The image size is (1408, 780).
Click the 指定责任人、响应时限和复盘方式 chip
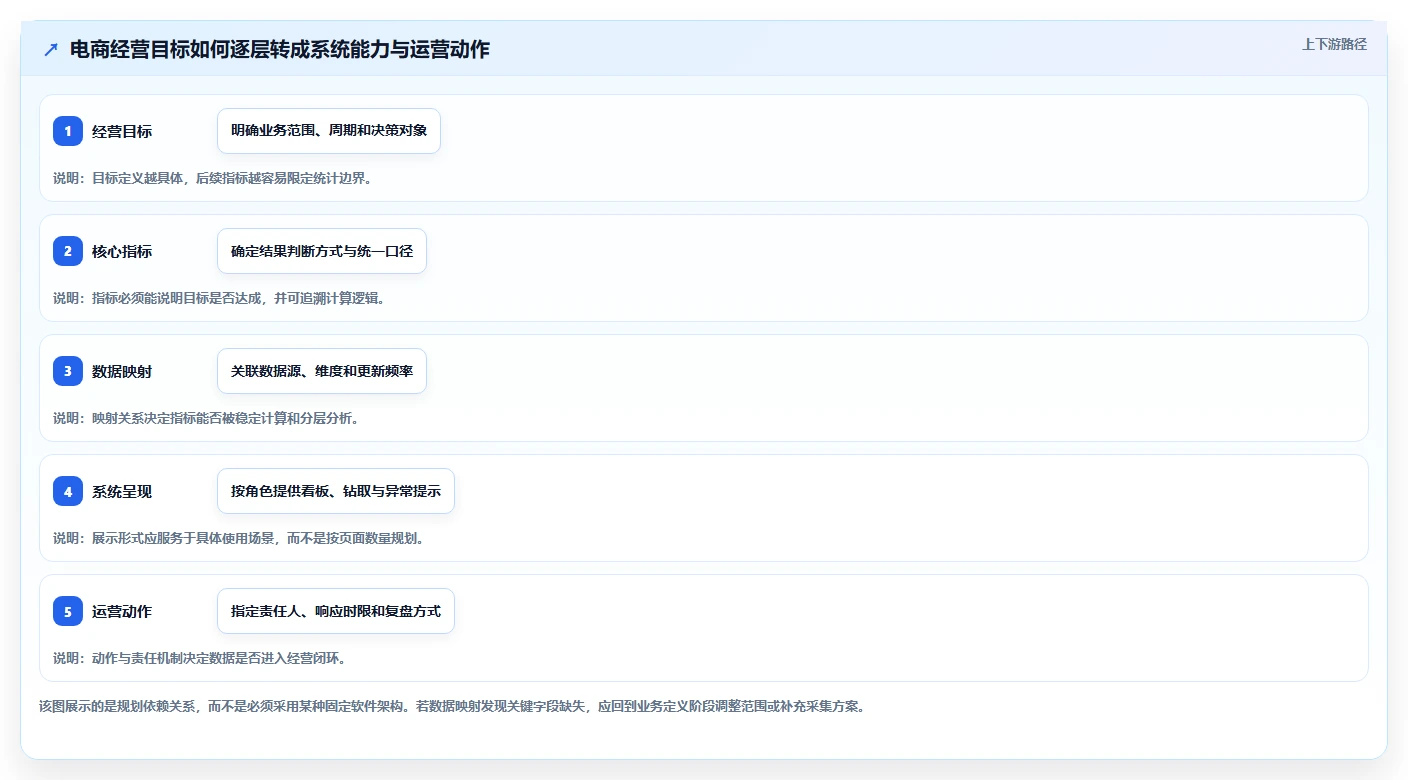(x=336, y=611)
